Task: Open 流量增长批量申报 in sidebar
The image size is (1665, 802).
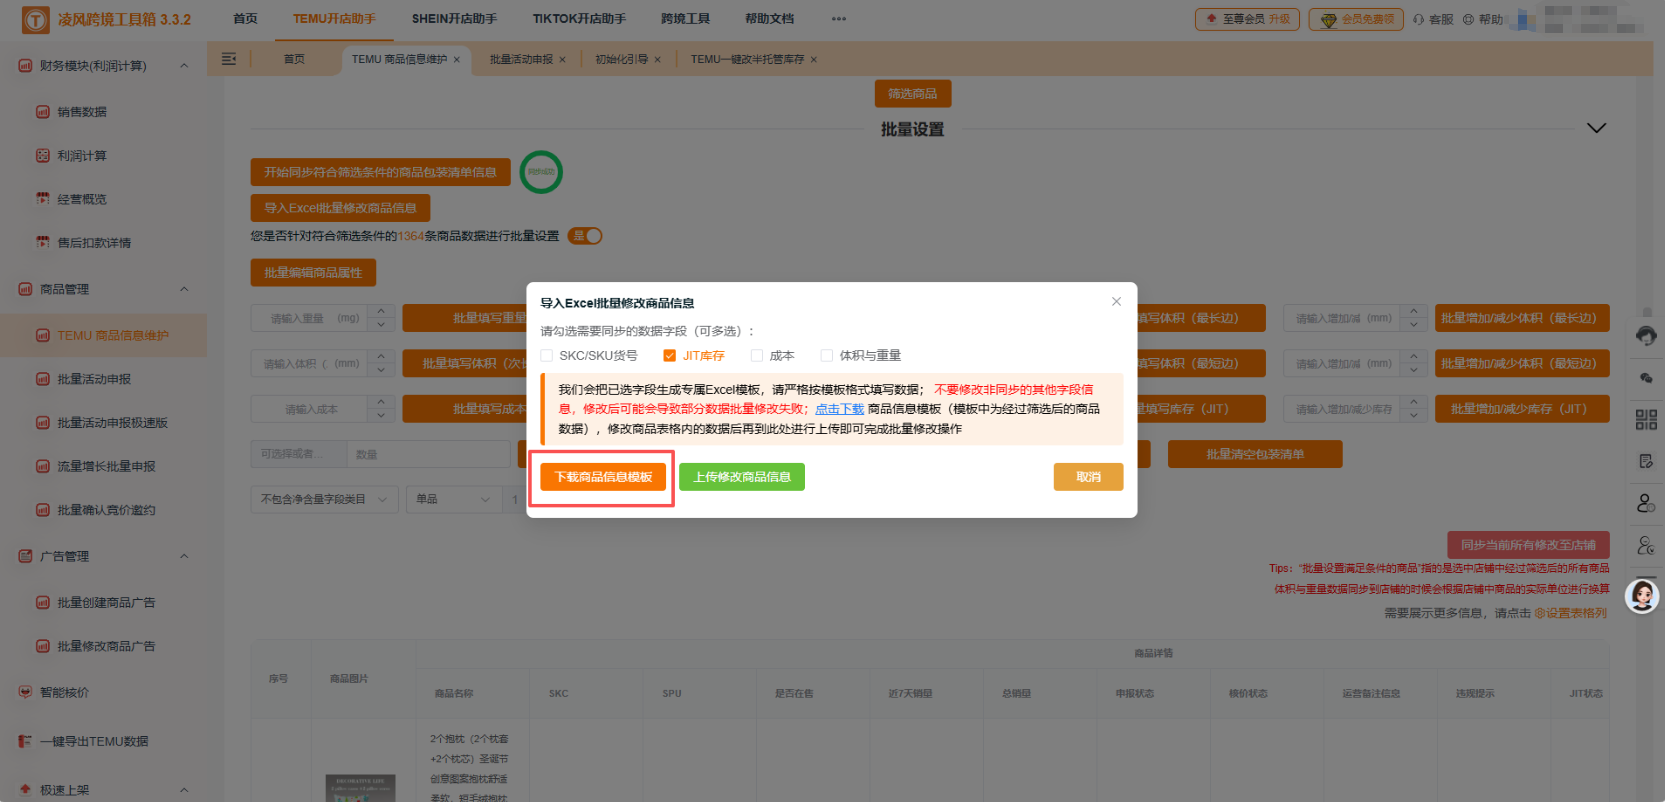Action: (106, 466)
